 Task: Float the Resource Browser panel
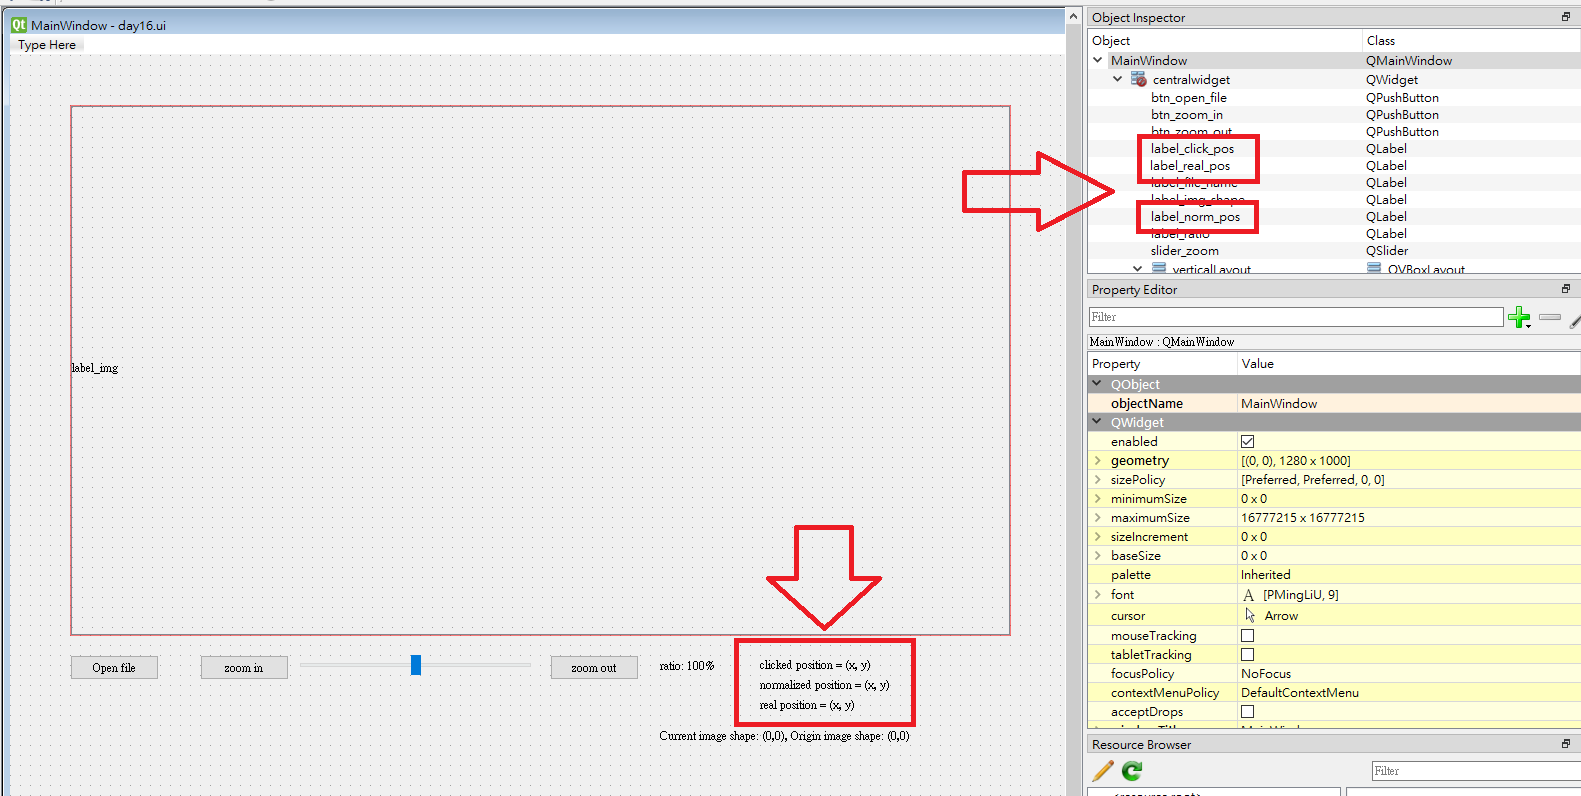1565,744
